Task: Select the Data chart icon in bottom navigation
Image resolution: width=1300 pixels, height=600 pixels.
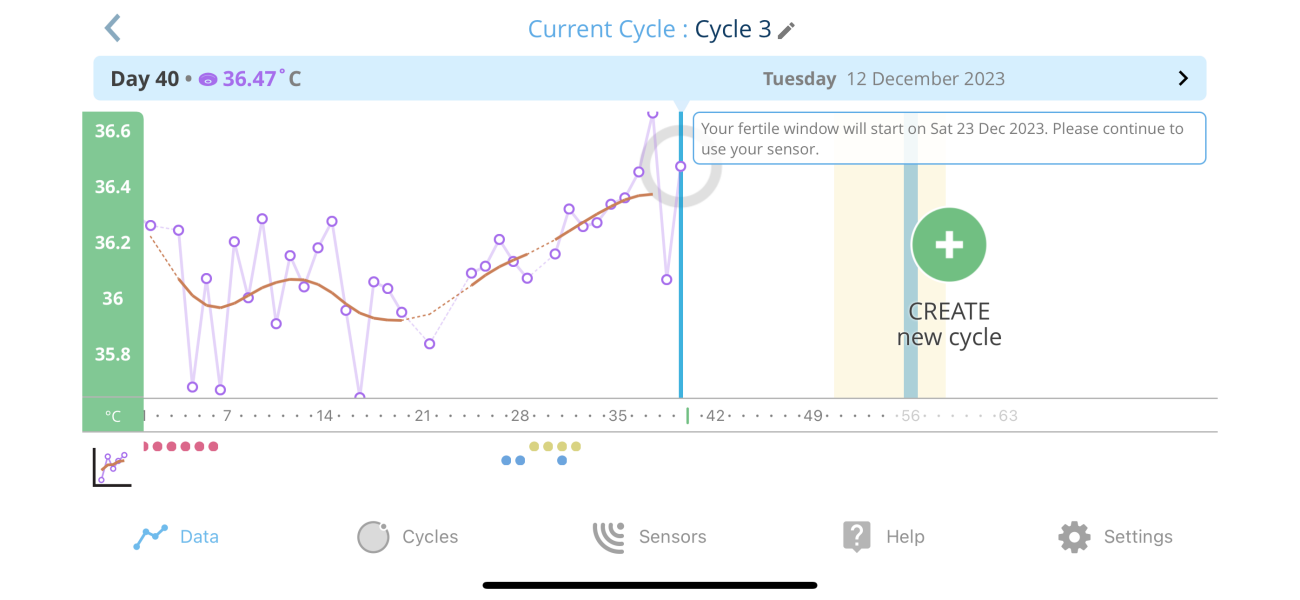Action: tap(149, 536)
